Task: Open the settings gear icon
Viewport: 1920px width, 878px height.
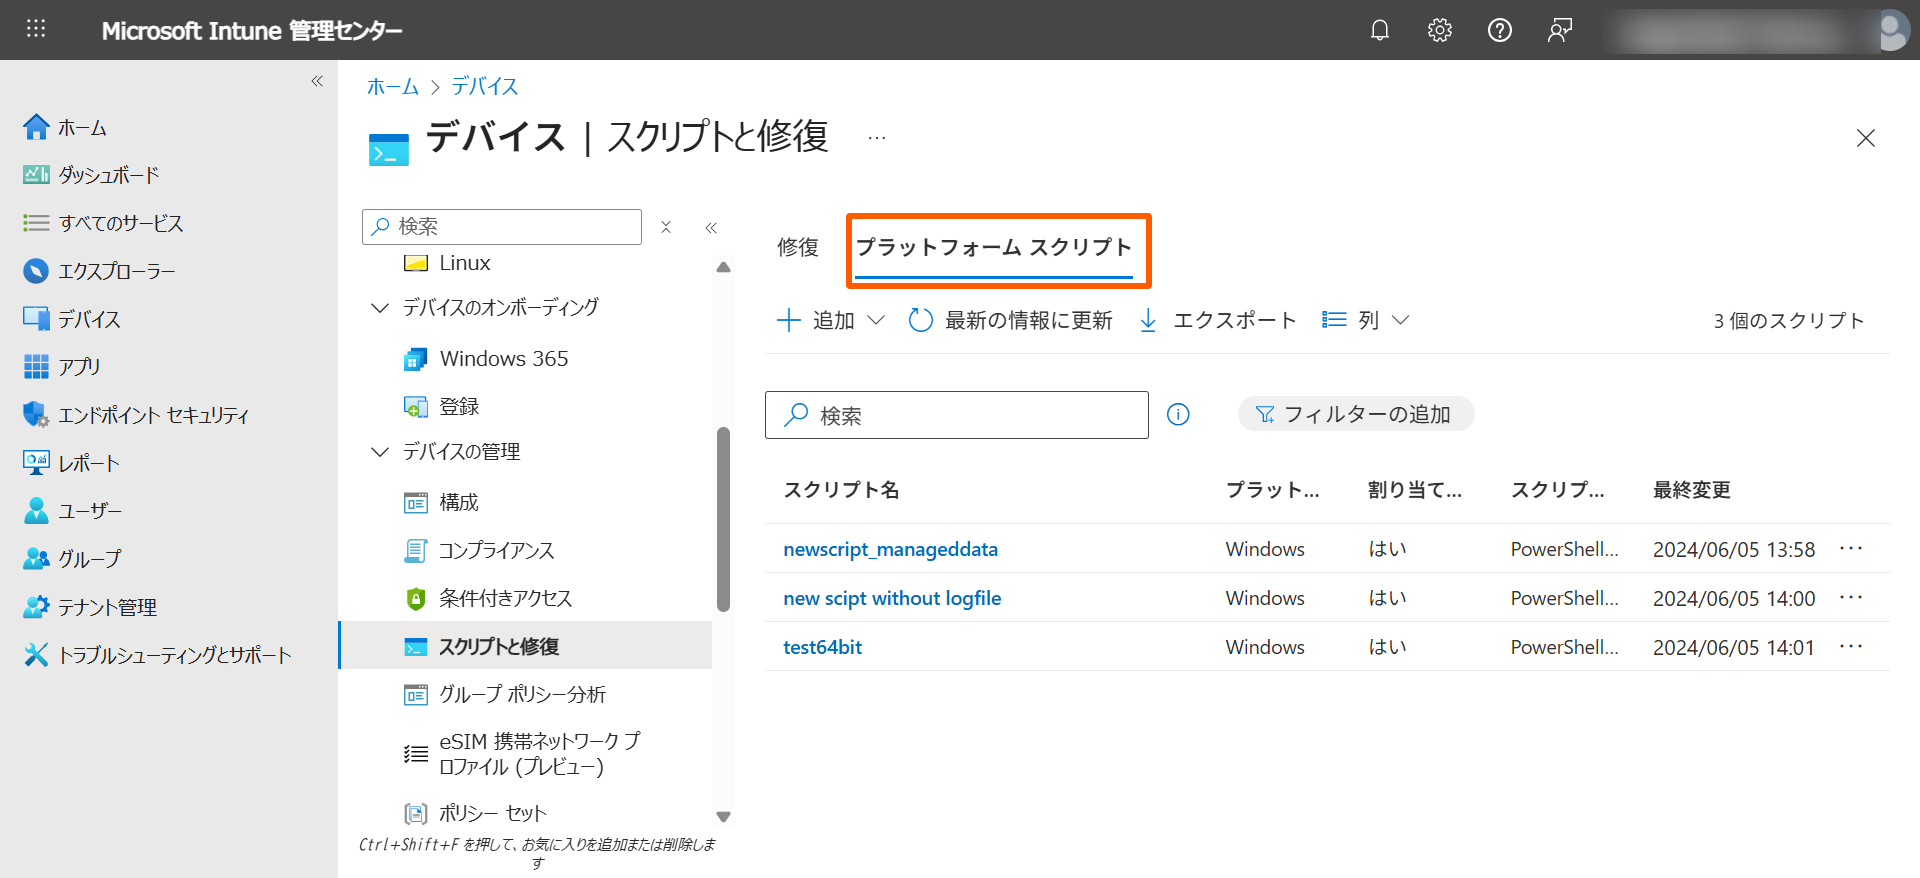Action: tap(1439, 30)
